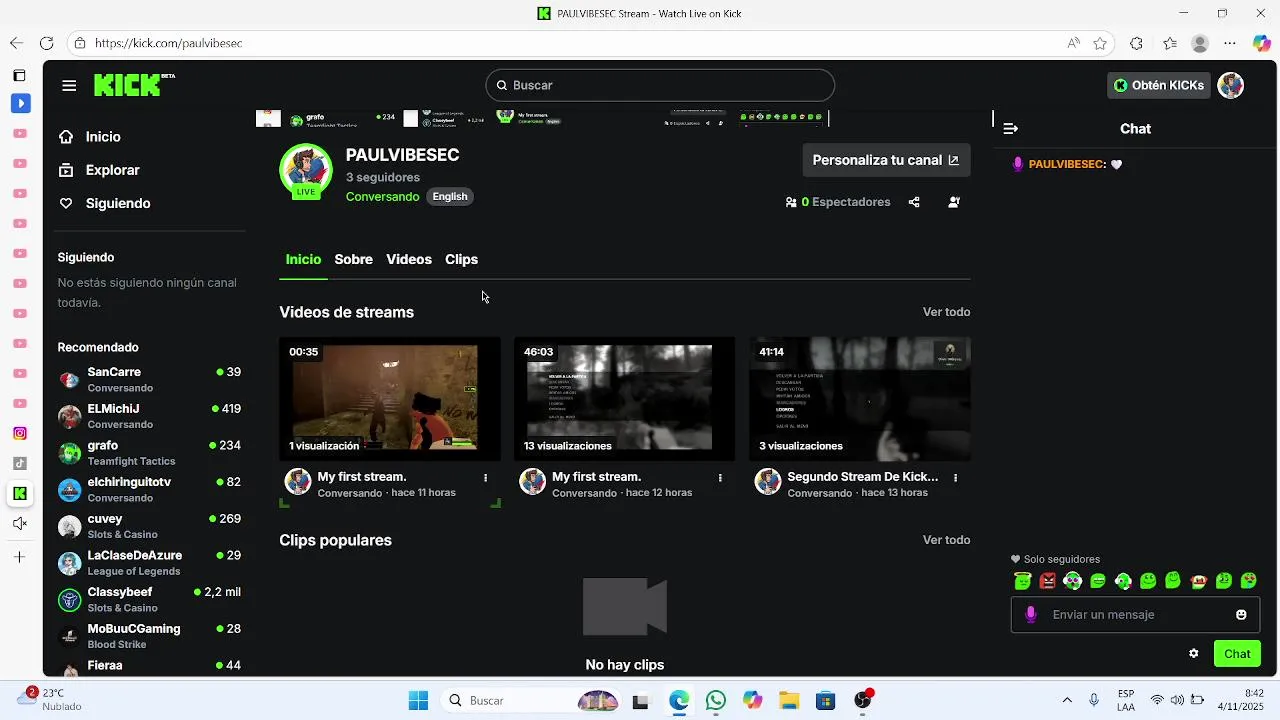Open ELMichiJ recommended channel
Screen dimensions: 1280x720
point(149,416)
